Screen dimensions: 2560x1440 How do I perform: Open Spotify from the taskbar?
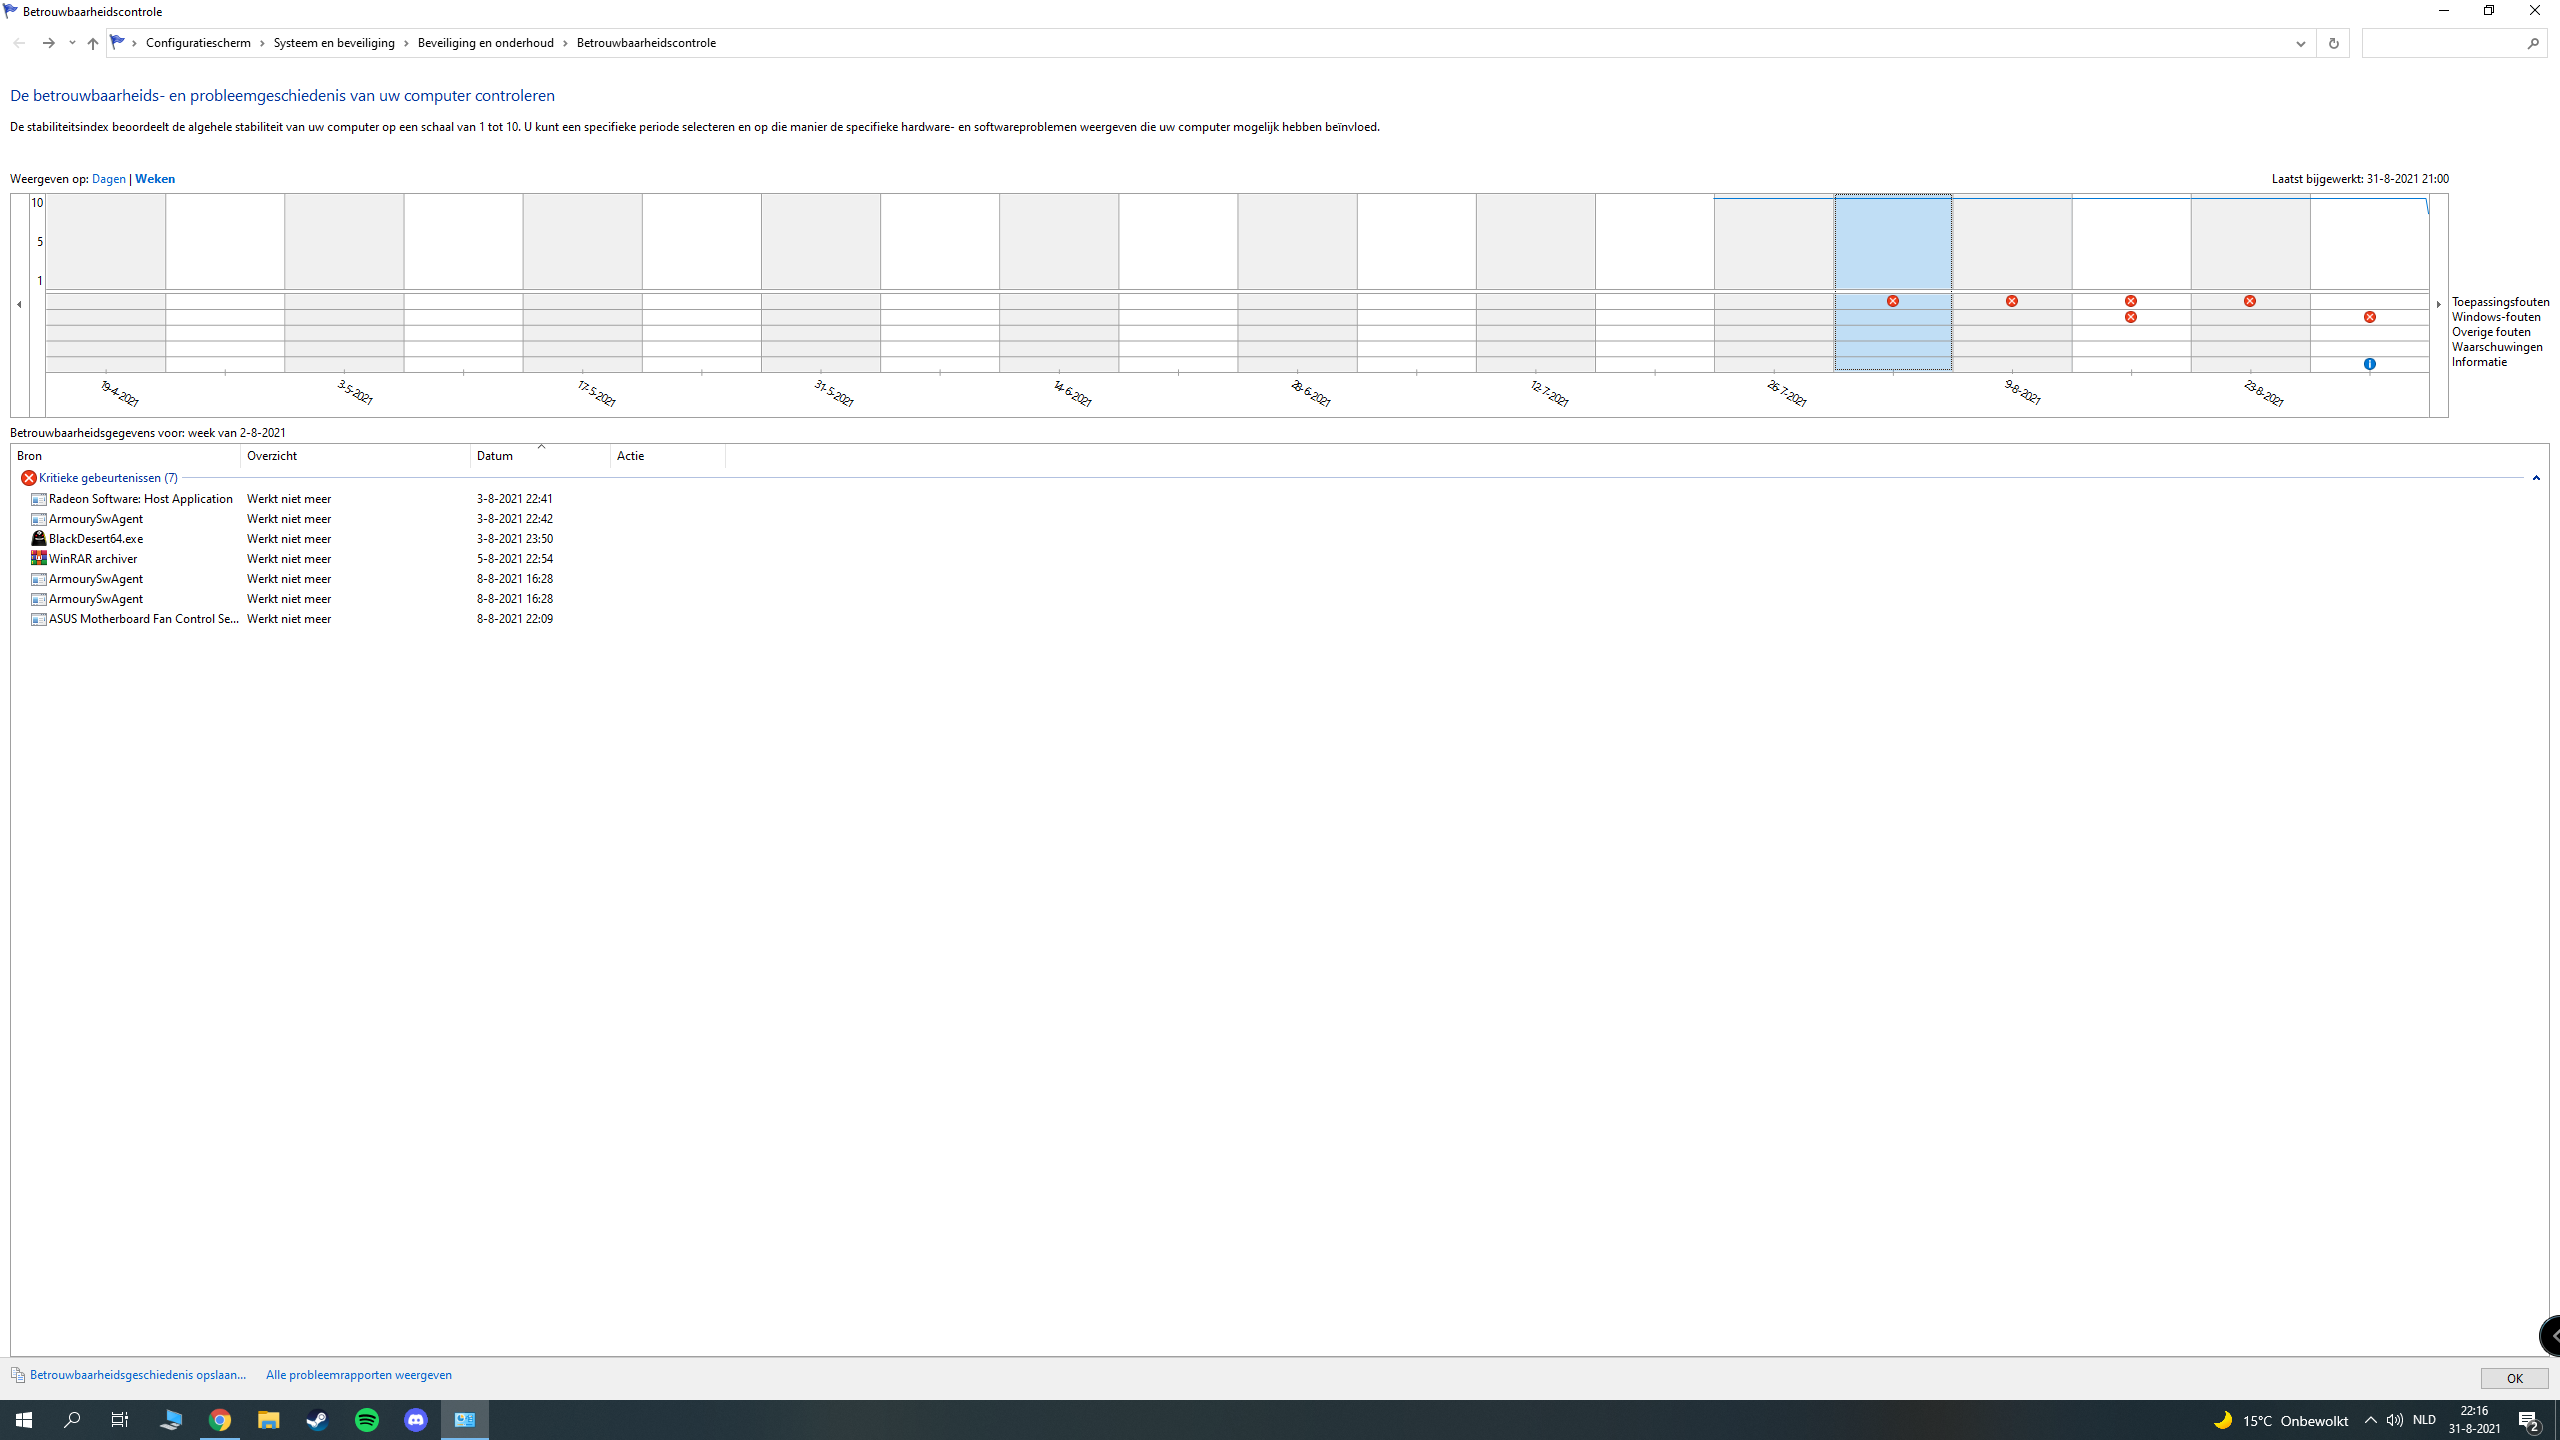(x=367, y=1420)
